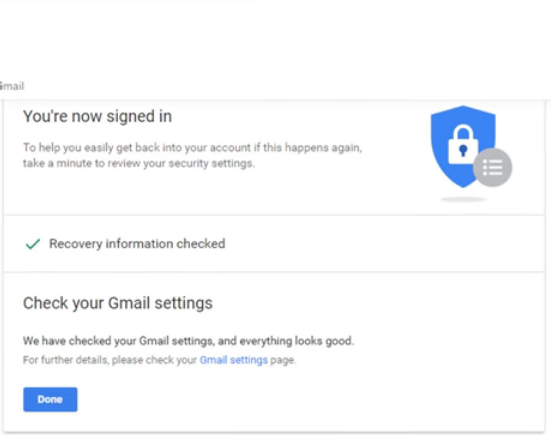Click the "For further details" text
Image resolution: width=551 pixels, height=435 pixels.
point(65,360)
